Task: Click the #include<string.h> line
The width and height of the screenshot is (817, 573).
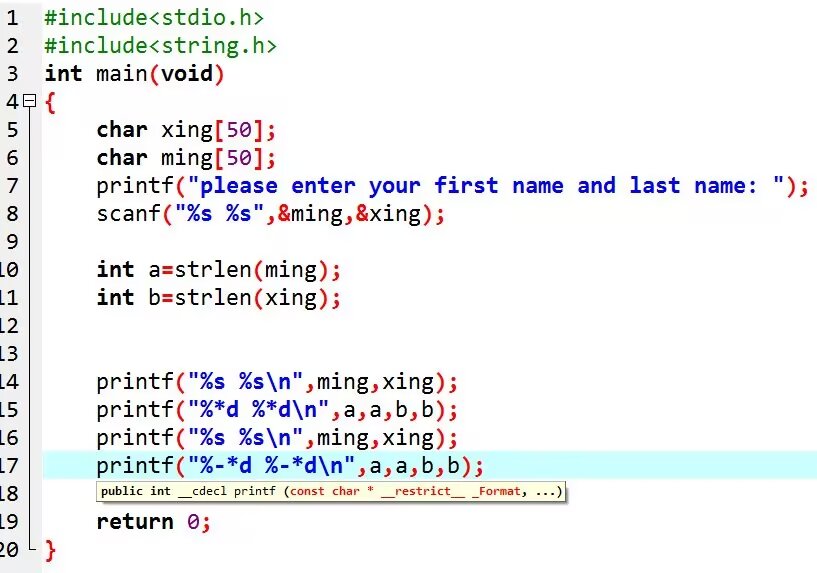Action: (160, 46)
